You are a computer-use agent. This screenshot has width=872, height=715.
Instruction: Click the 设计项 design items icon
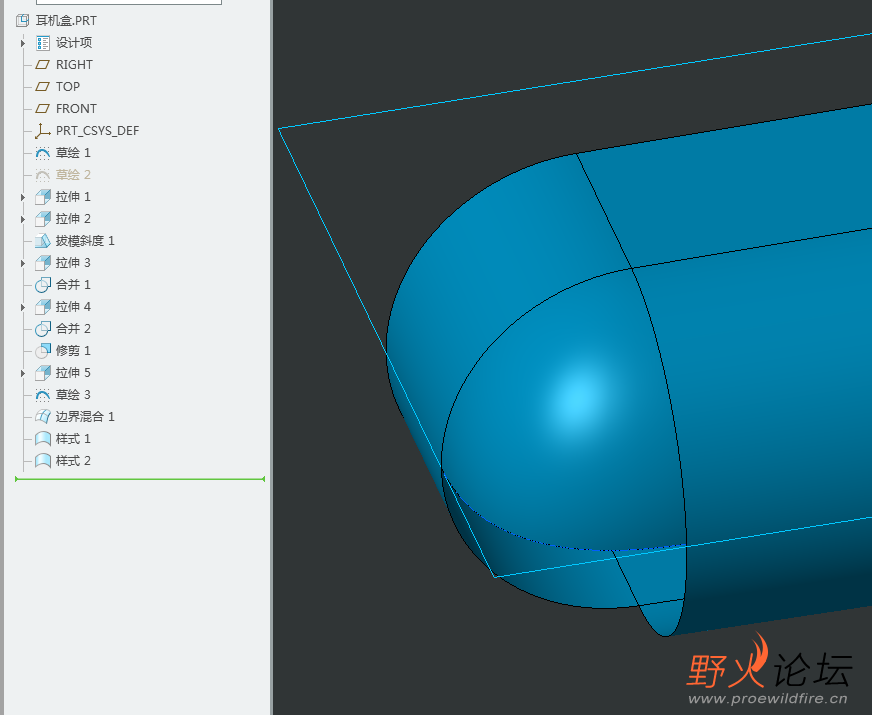[x=43, y=43]
